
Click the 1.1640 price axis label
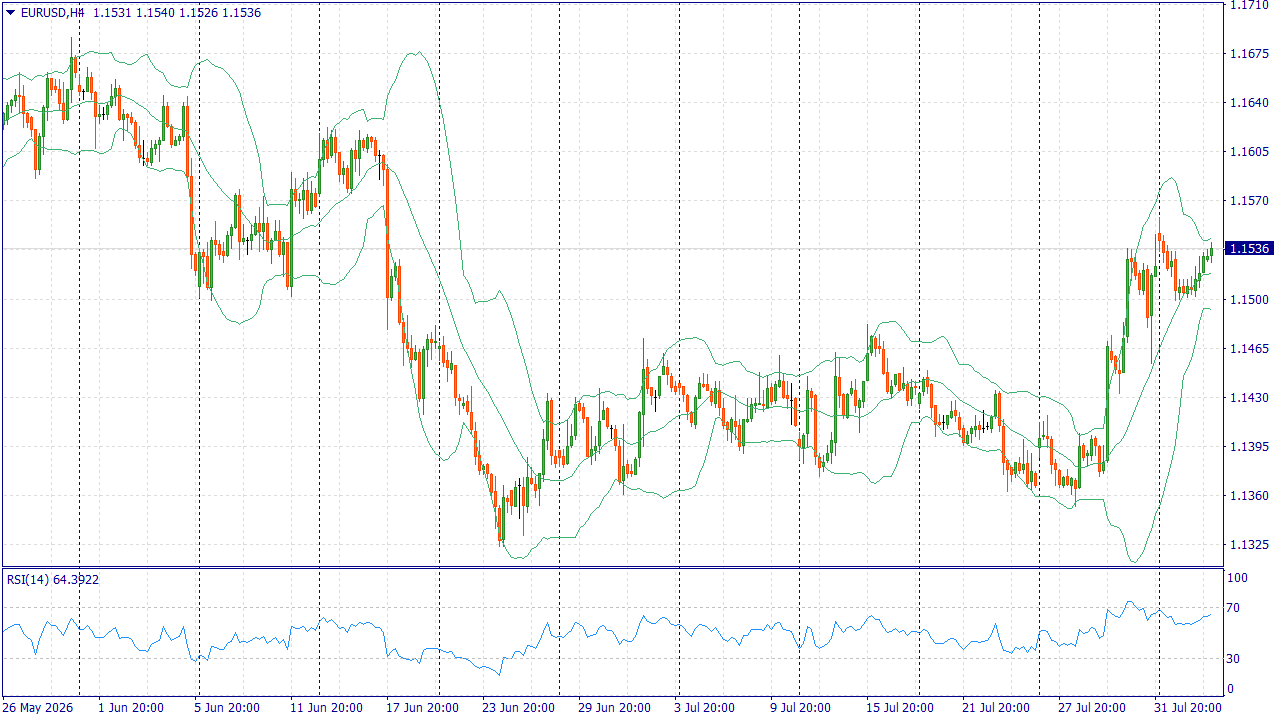1249,103
